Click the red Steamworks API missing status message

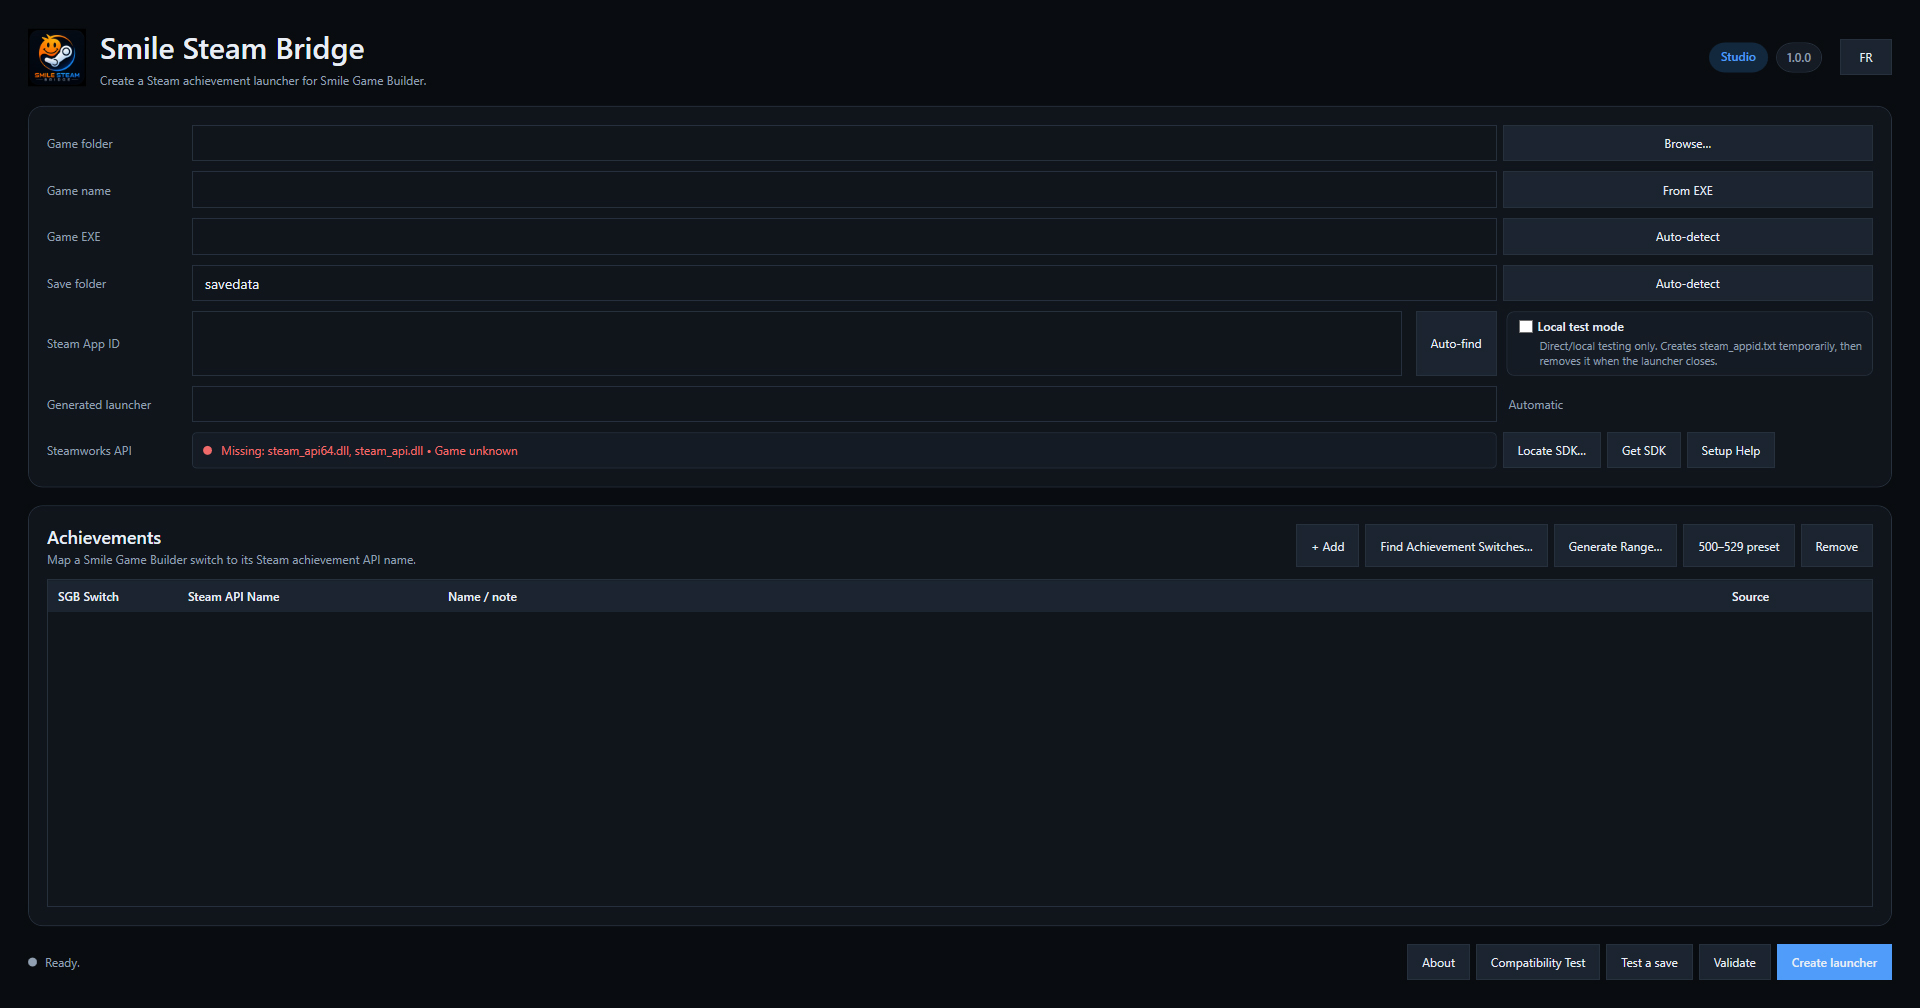pyautogui.click(x=369, y=451)
